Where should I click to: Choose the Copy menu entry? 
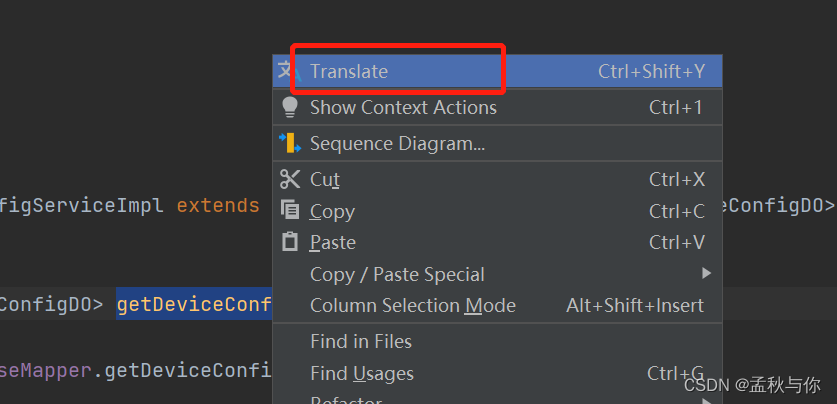click(x=332, y=211)
